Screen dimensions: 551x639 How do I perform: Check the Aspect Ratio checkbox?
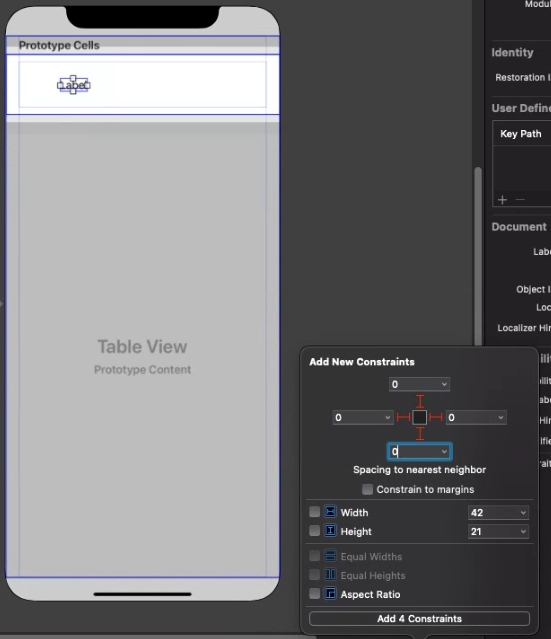(x=314, y=593)
